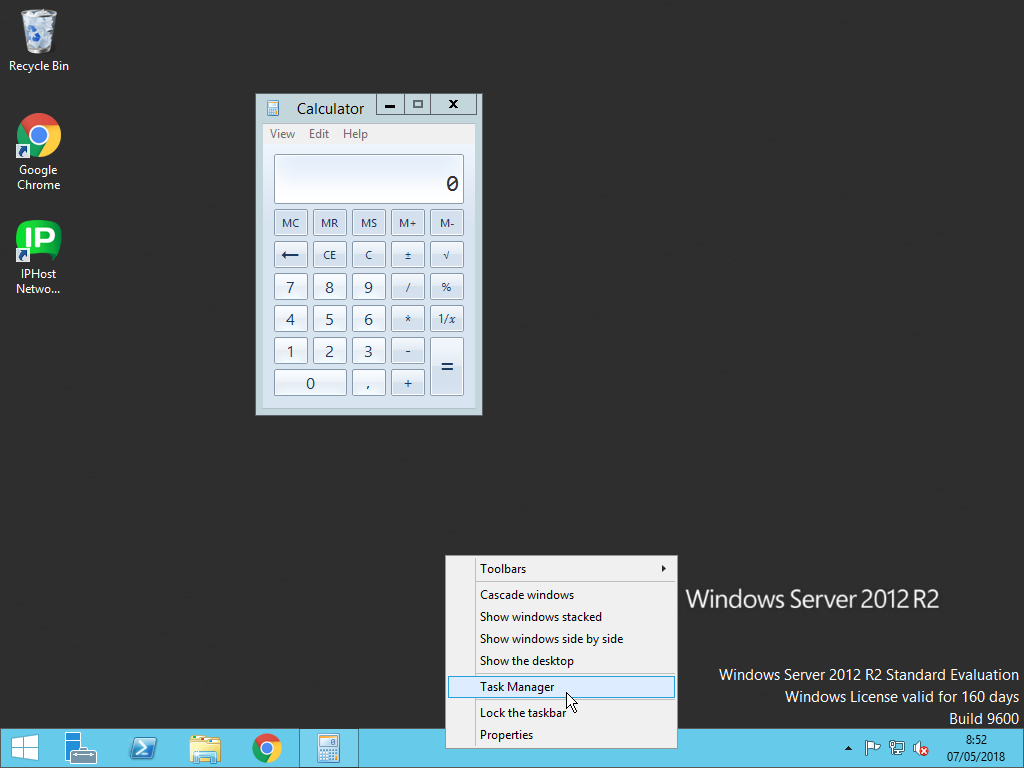Open the network status tray icon
The height and width of the screenshot is (768, 1024).
897,748
